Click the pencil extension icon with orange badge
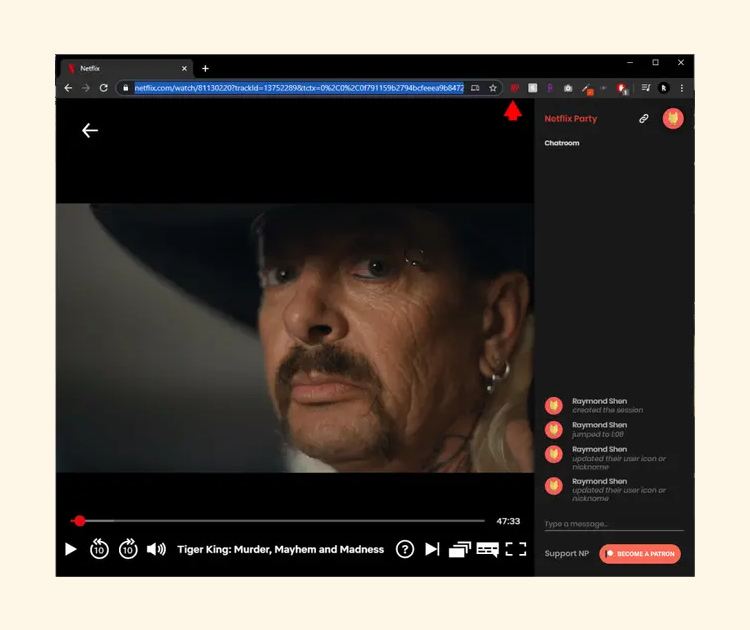The image size is (750, 630). [587, 89]
